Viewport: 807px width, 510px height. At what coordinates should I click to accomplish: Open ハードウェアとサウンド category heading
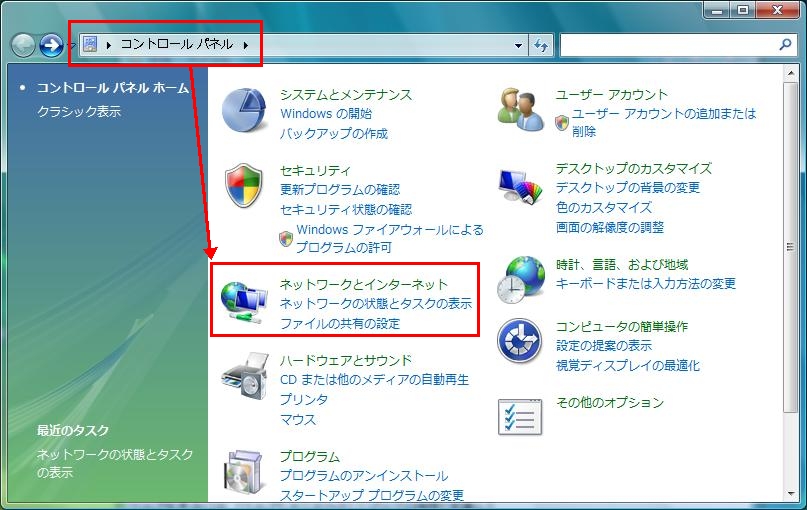click(346, 360)
